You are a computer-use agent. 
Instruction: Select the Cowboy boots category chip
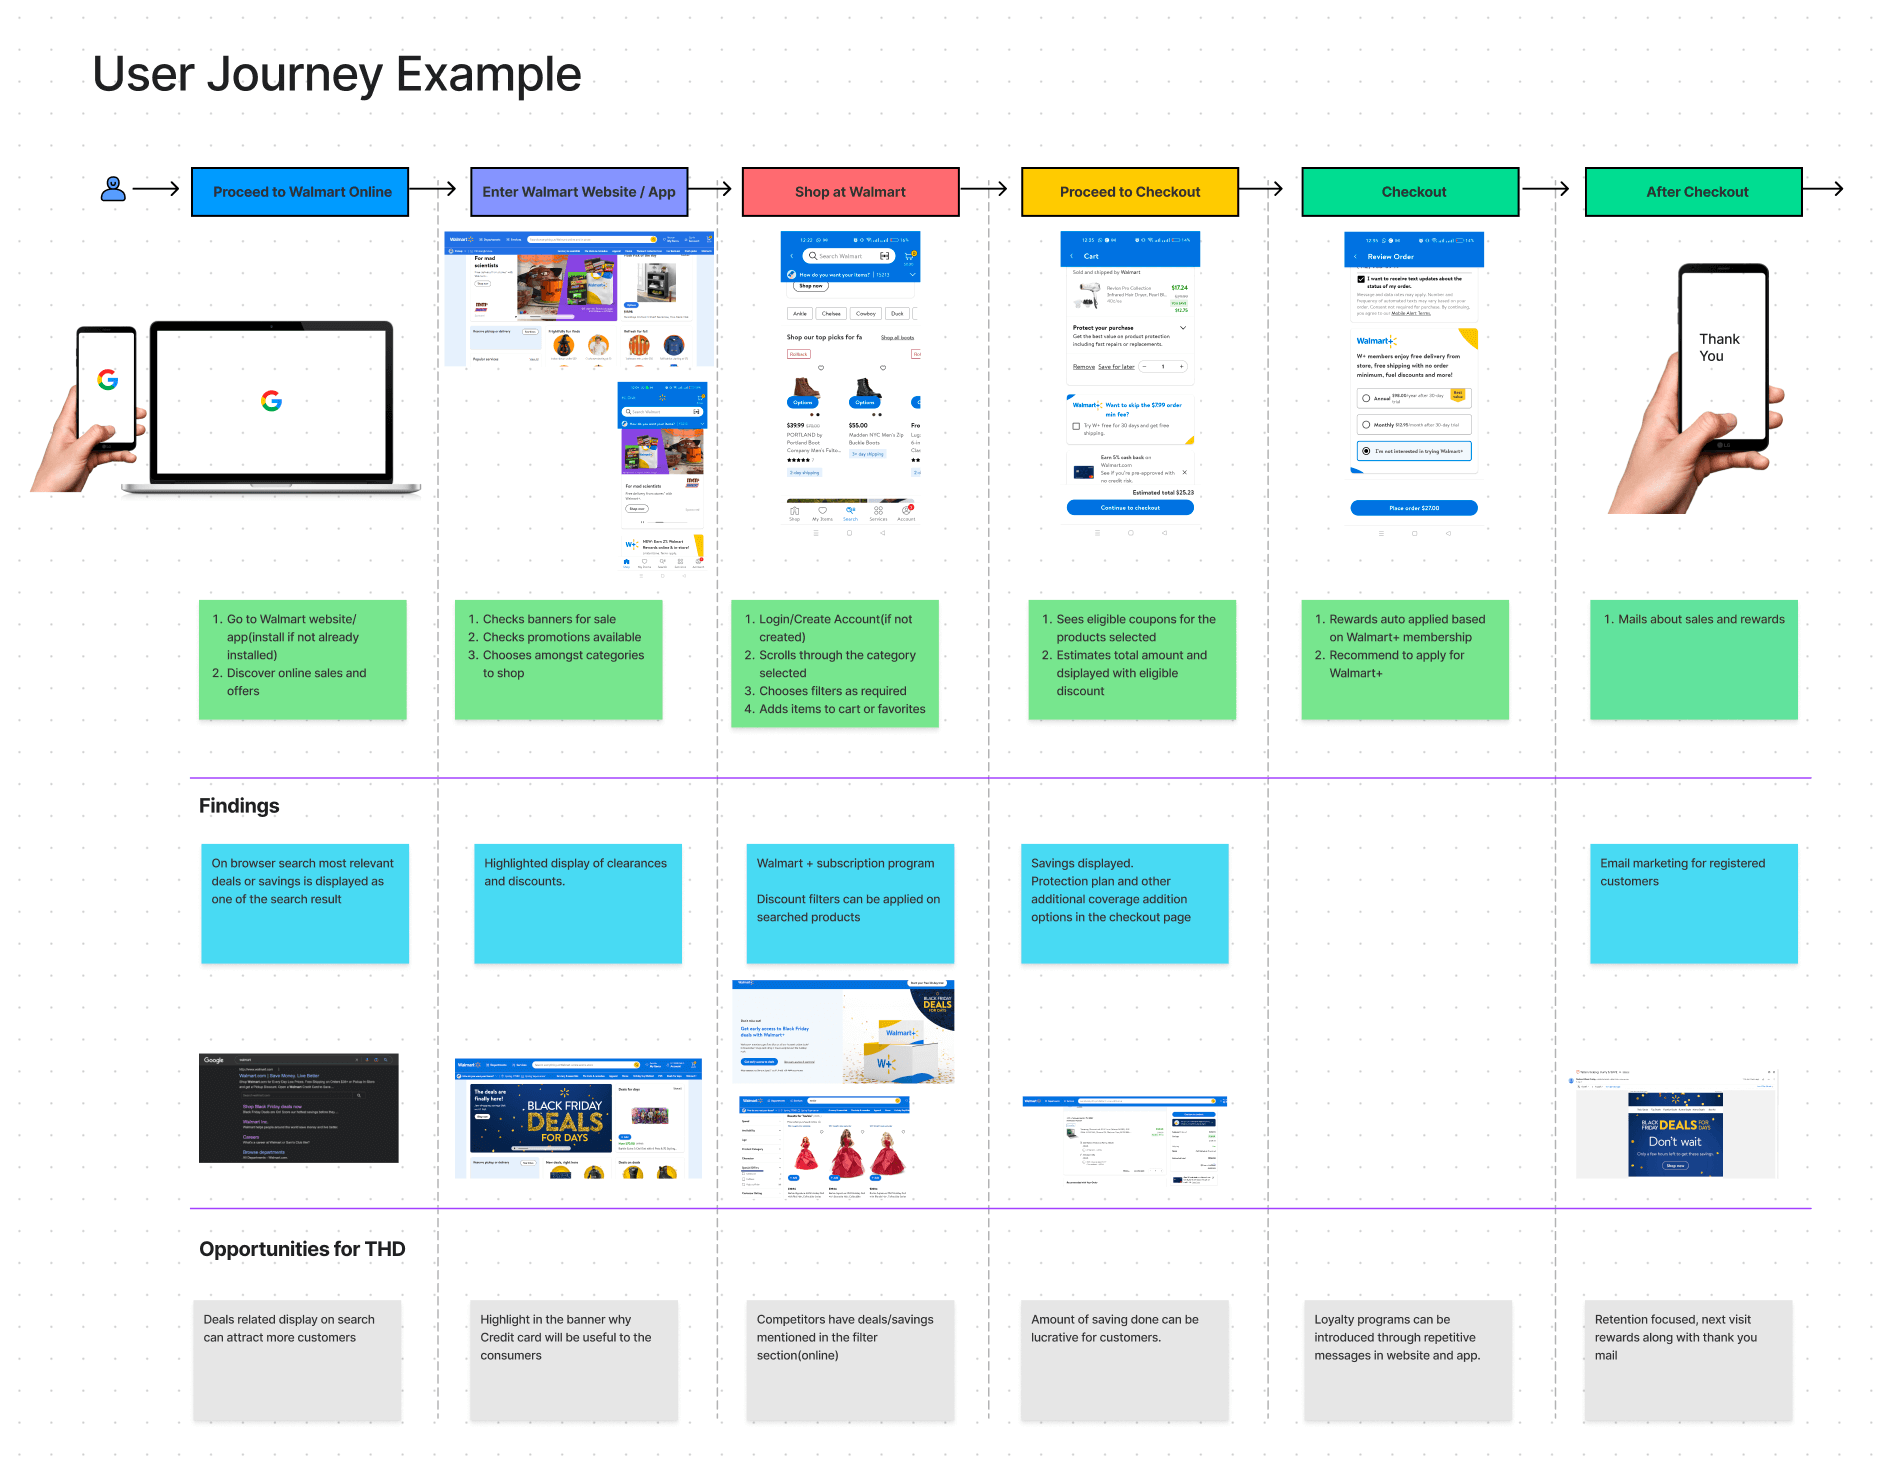pos(866,314)
